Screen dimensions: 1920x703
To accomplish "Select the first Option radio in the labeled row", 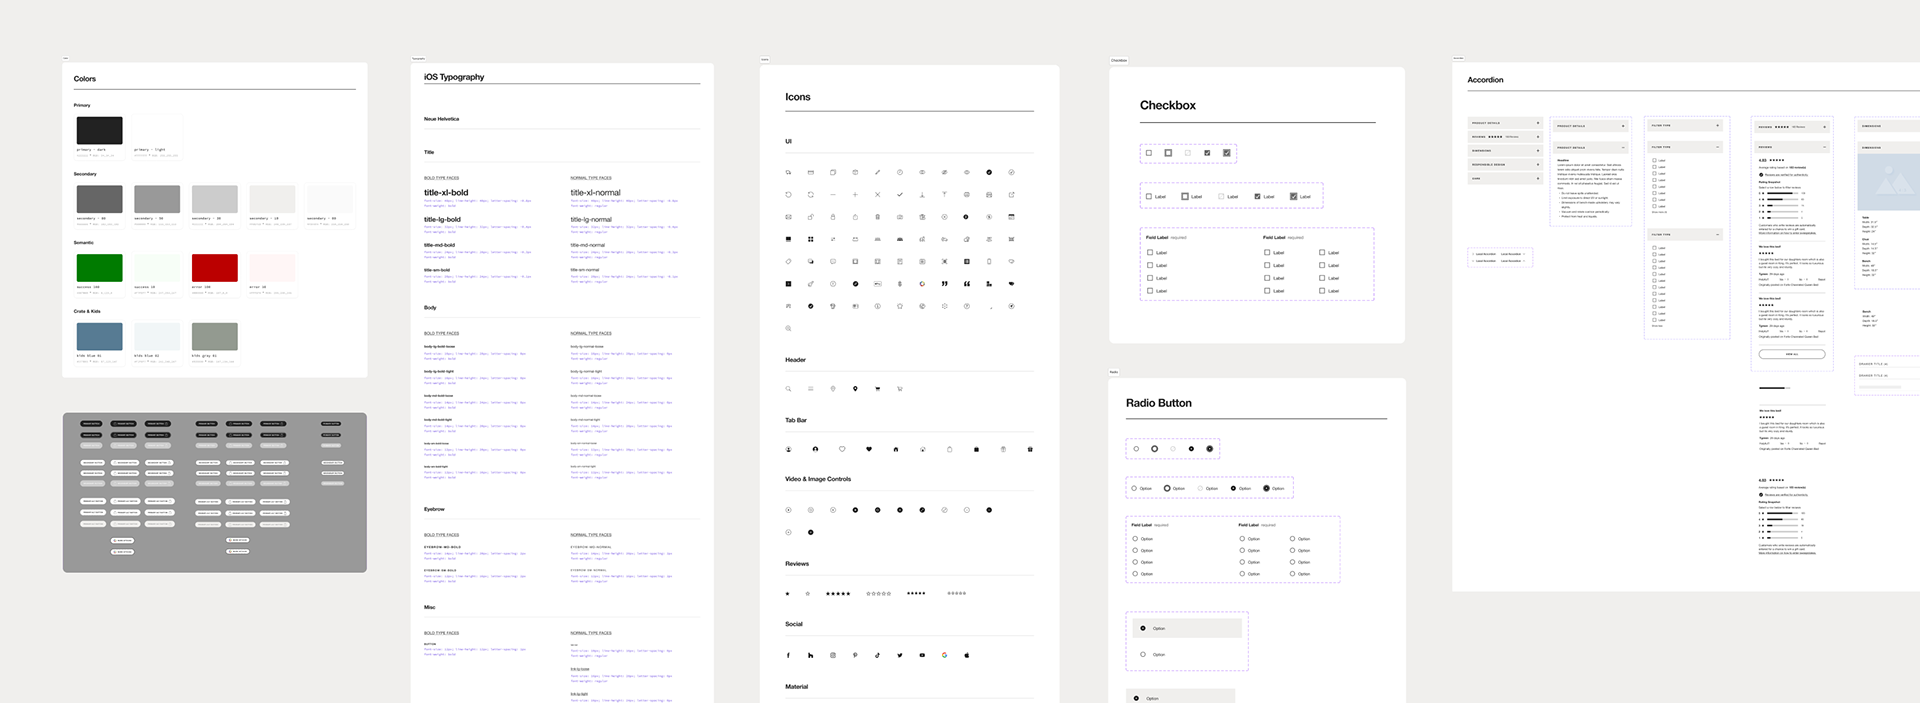I will 1134,488.
